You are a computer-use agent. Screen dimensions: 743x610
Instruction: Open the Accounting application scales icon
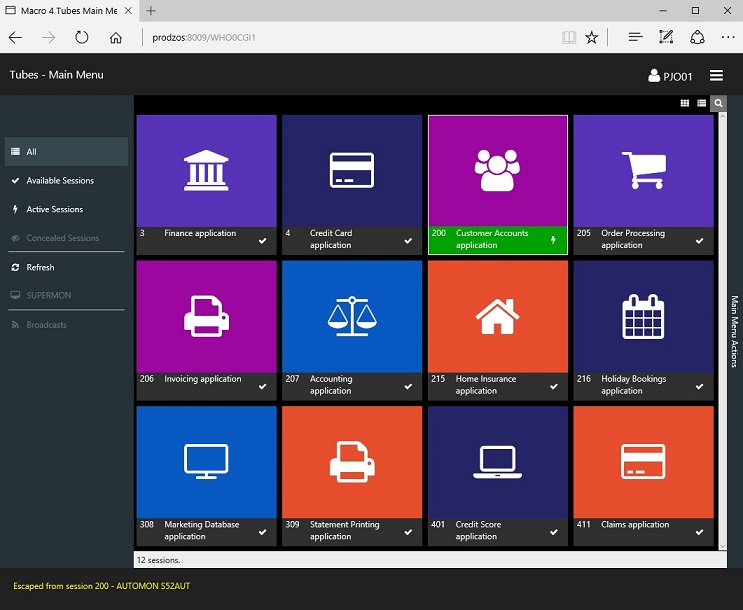point(351,316)
